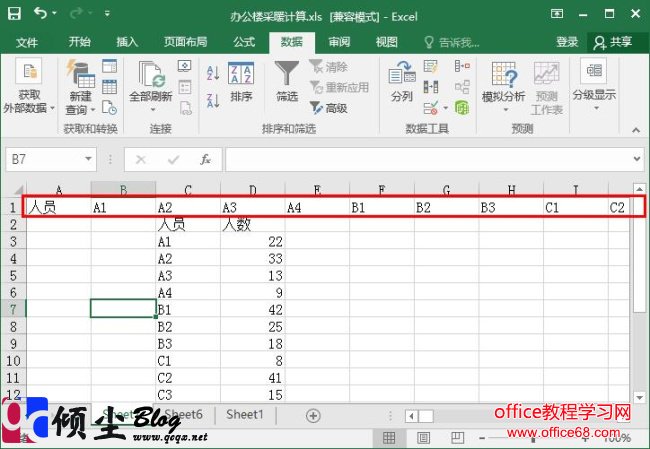
Task: Click the horizontal scrollbar left arrow
Action: (x=411, y=416)
